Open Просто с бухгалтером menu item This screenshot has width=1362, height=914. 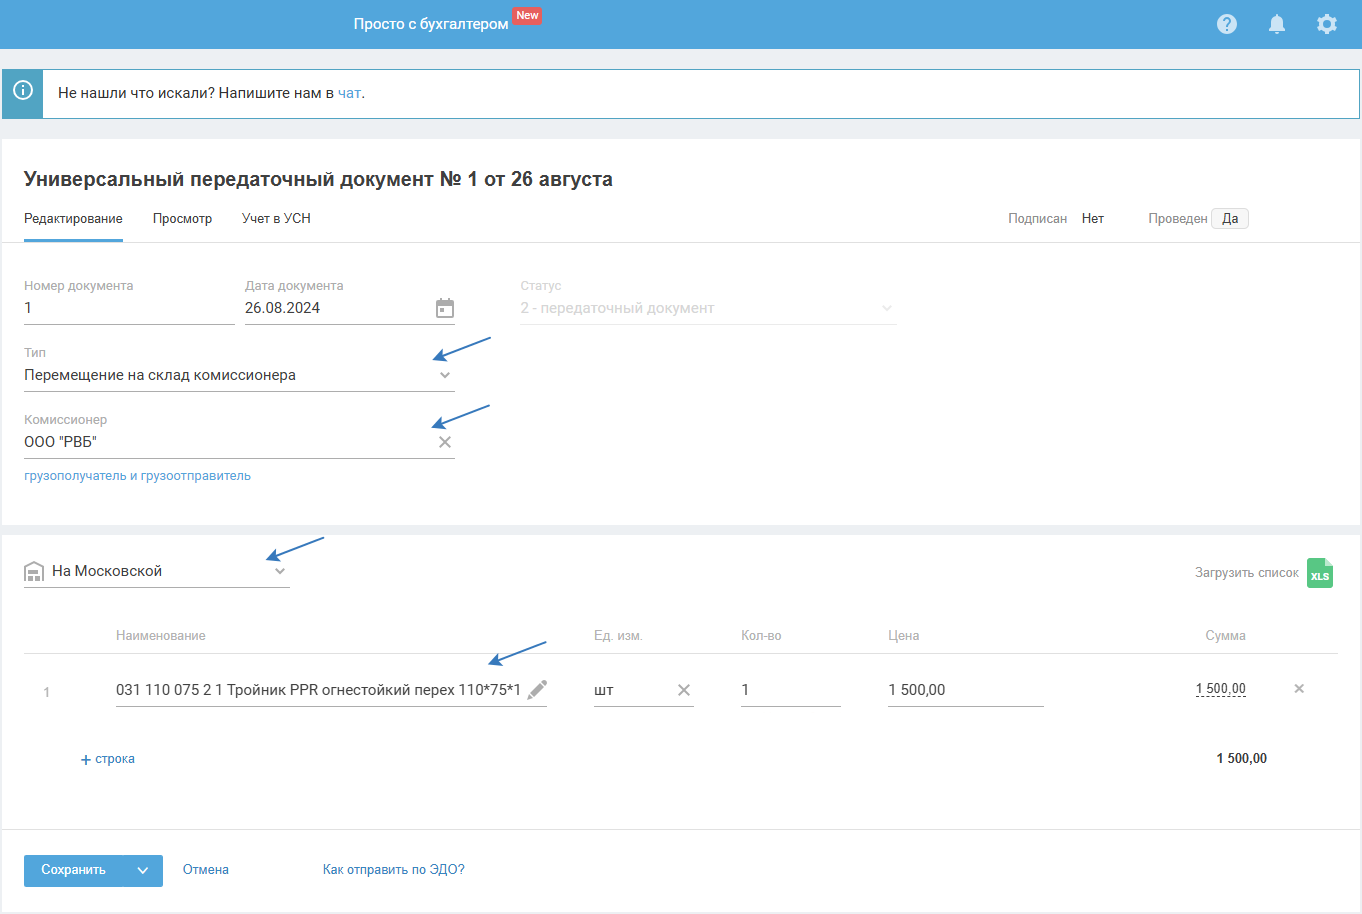[431, 24]
